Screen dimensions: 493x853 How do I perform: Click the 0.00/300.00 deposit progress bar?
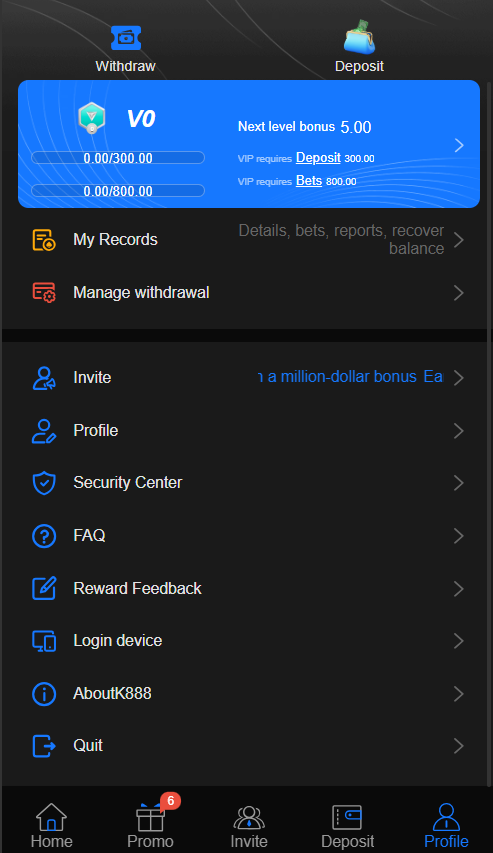coord(118,158)
